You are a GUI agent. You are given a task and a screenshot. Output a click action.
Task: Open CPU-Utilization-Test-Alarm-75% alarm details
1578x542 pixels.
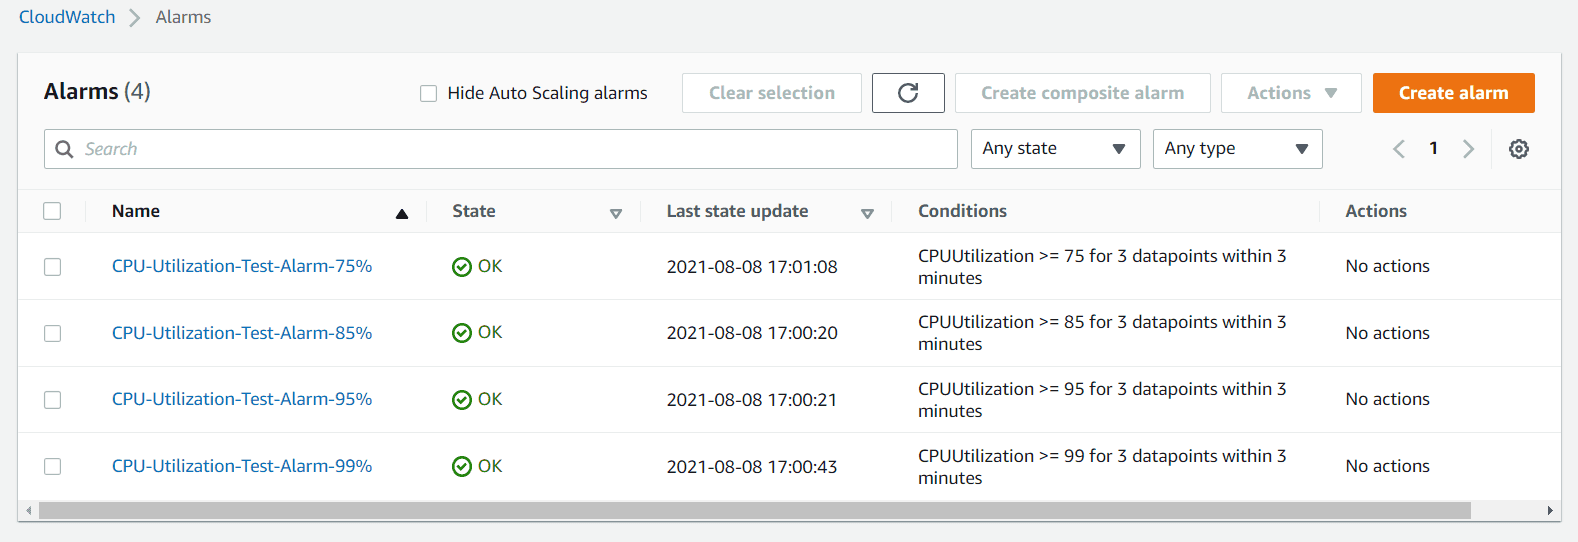242,266
